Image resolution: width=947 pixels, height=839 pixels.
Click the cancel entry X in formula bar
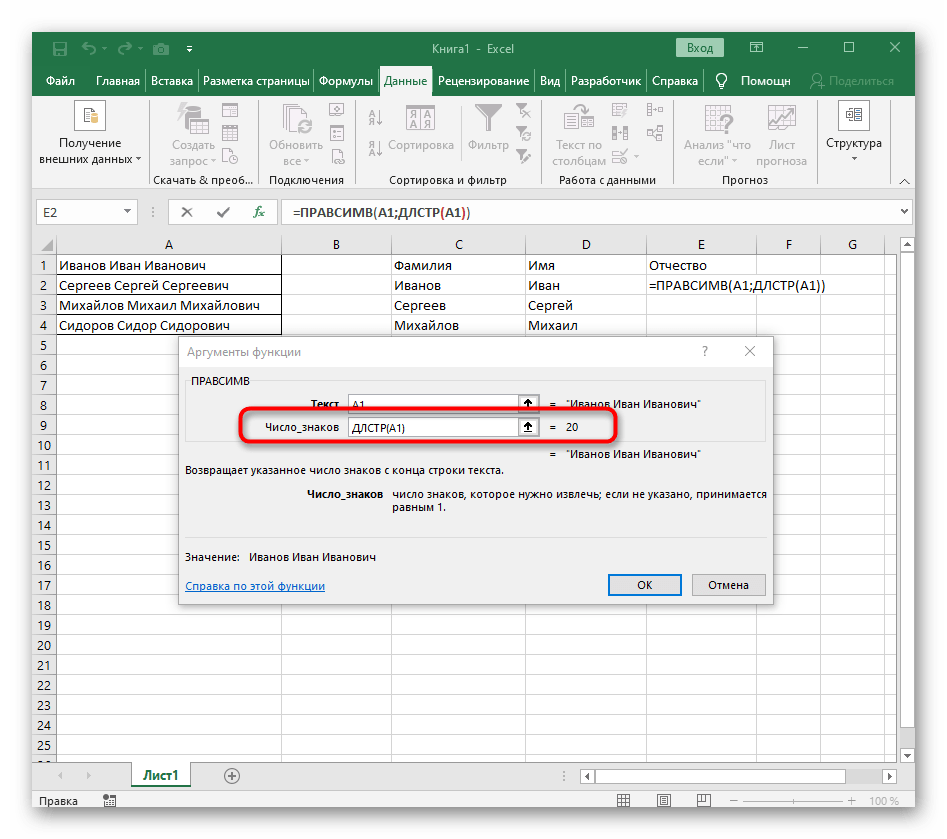(x=187, y=212)
